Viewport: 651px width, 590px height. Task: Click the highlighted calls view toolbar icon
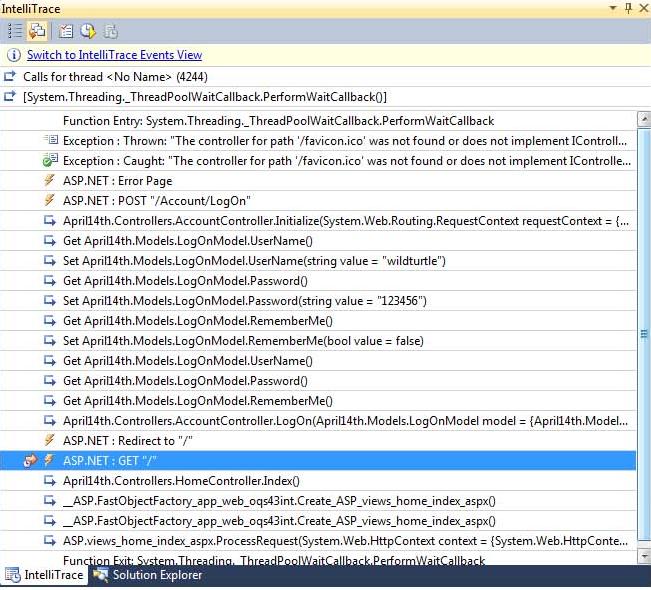coord(37,31)
